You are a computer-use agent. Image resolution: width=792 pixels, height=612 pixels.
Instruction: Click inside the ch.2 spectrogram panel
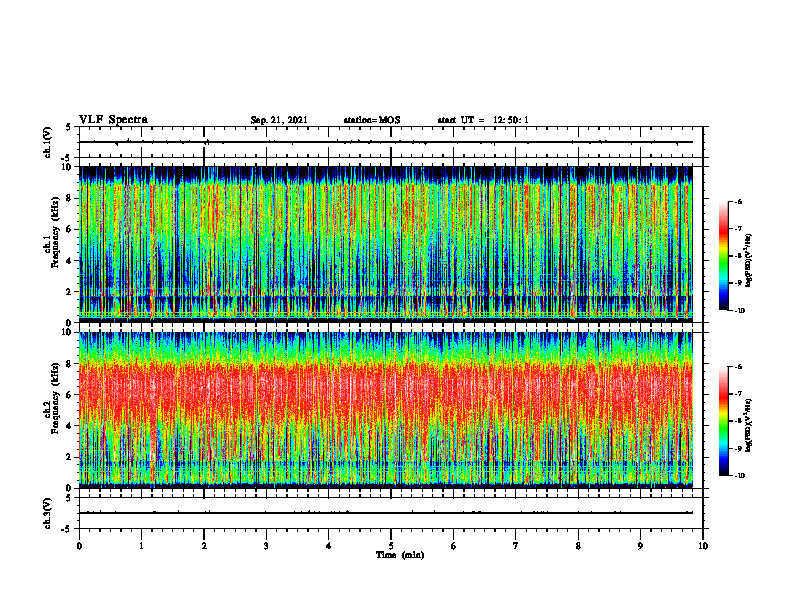386,410
